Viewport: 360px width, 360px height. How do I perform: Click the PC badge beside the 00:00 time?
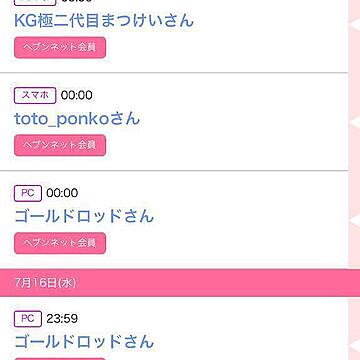[28, 193]
